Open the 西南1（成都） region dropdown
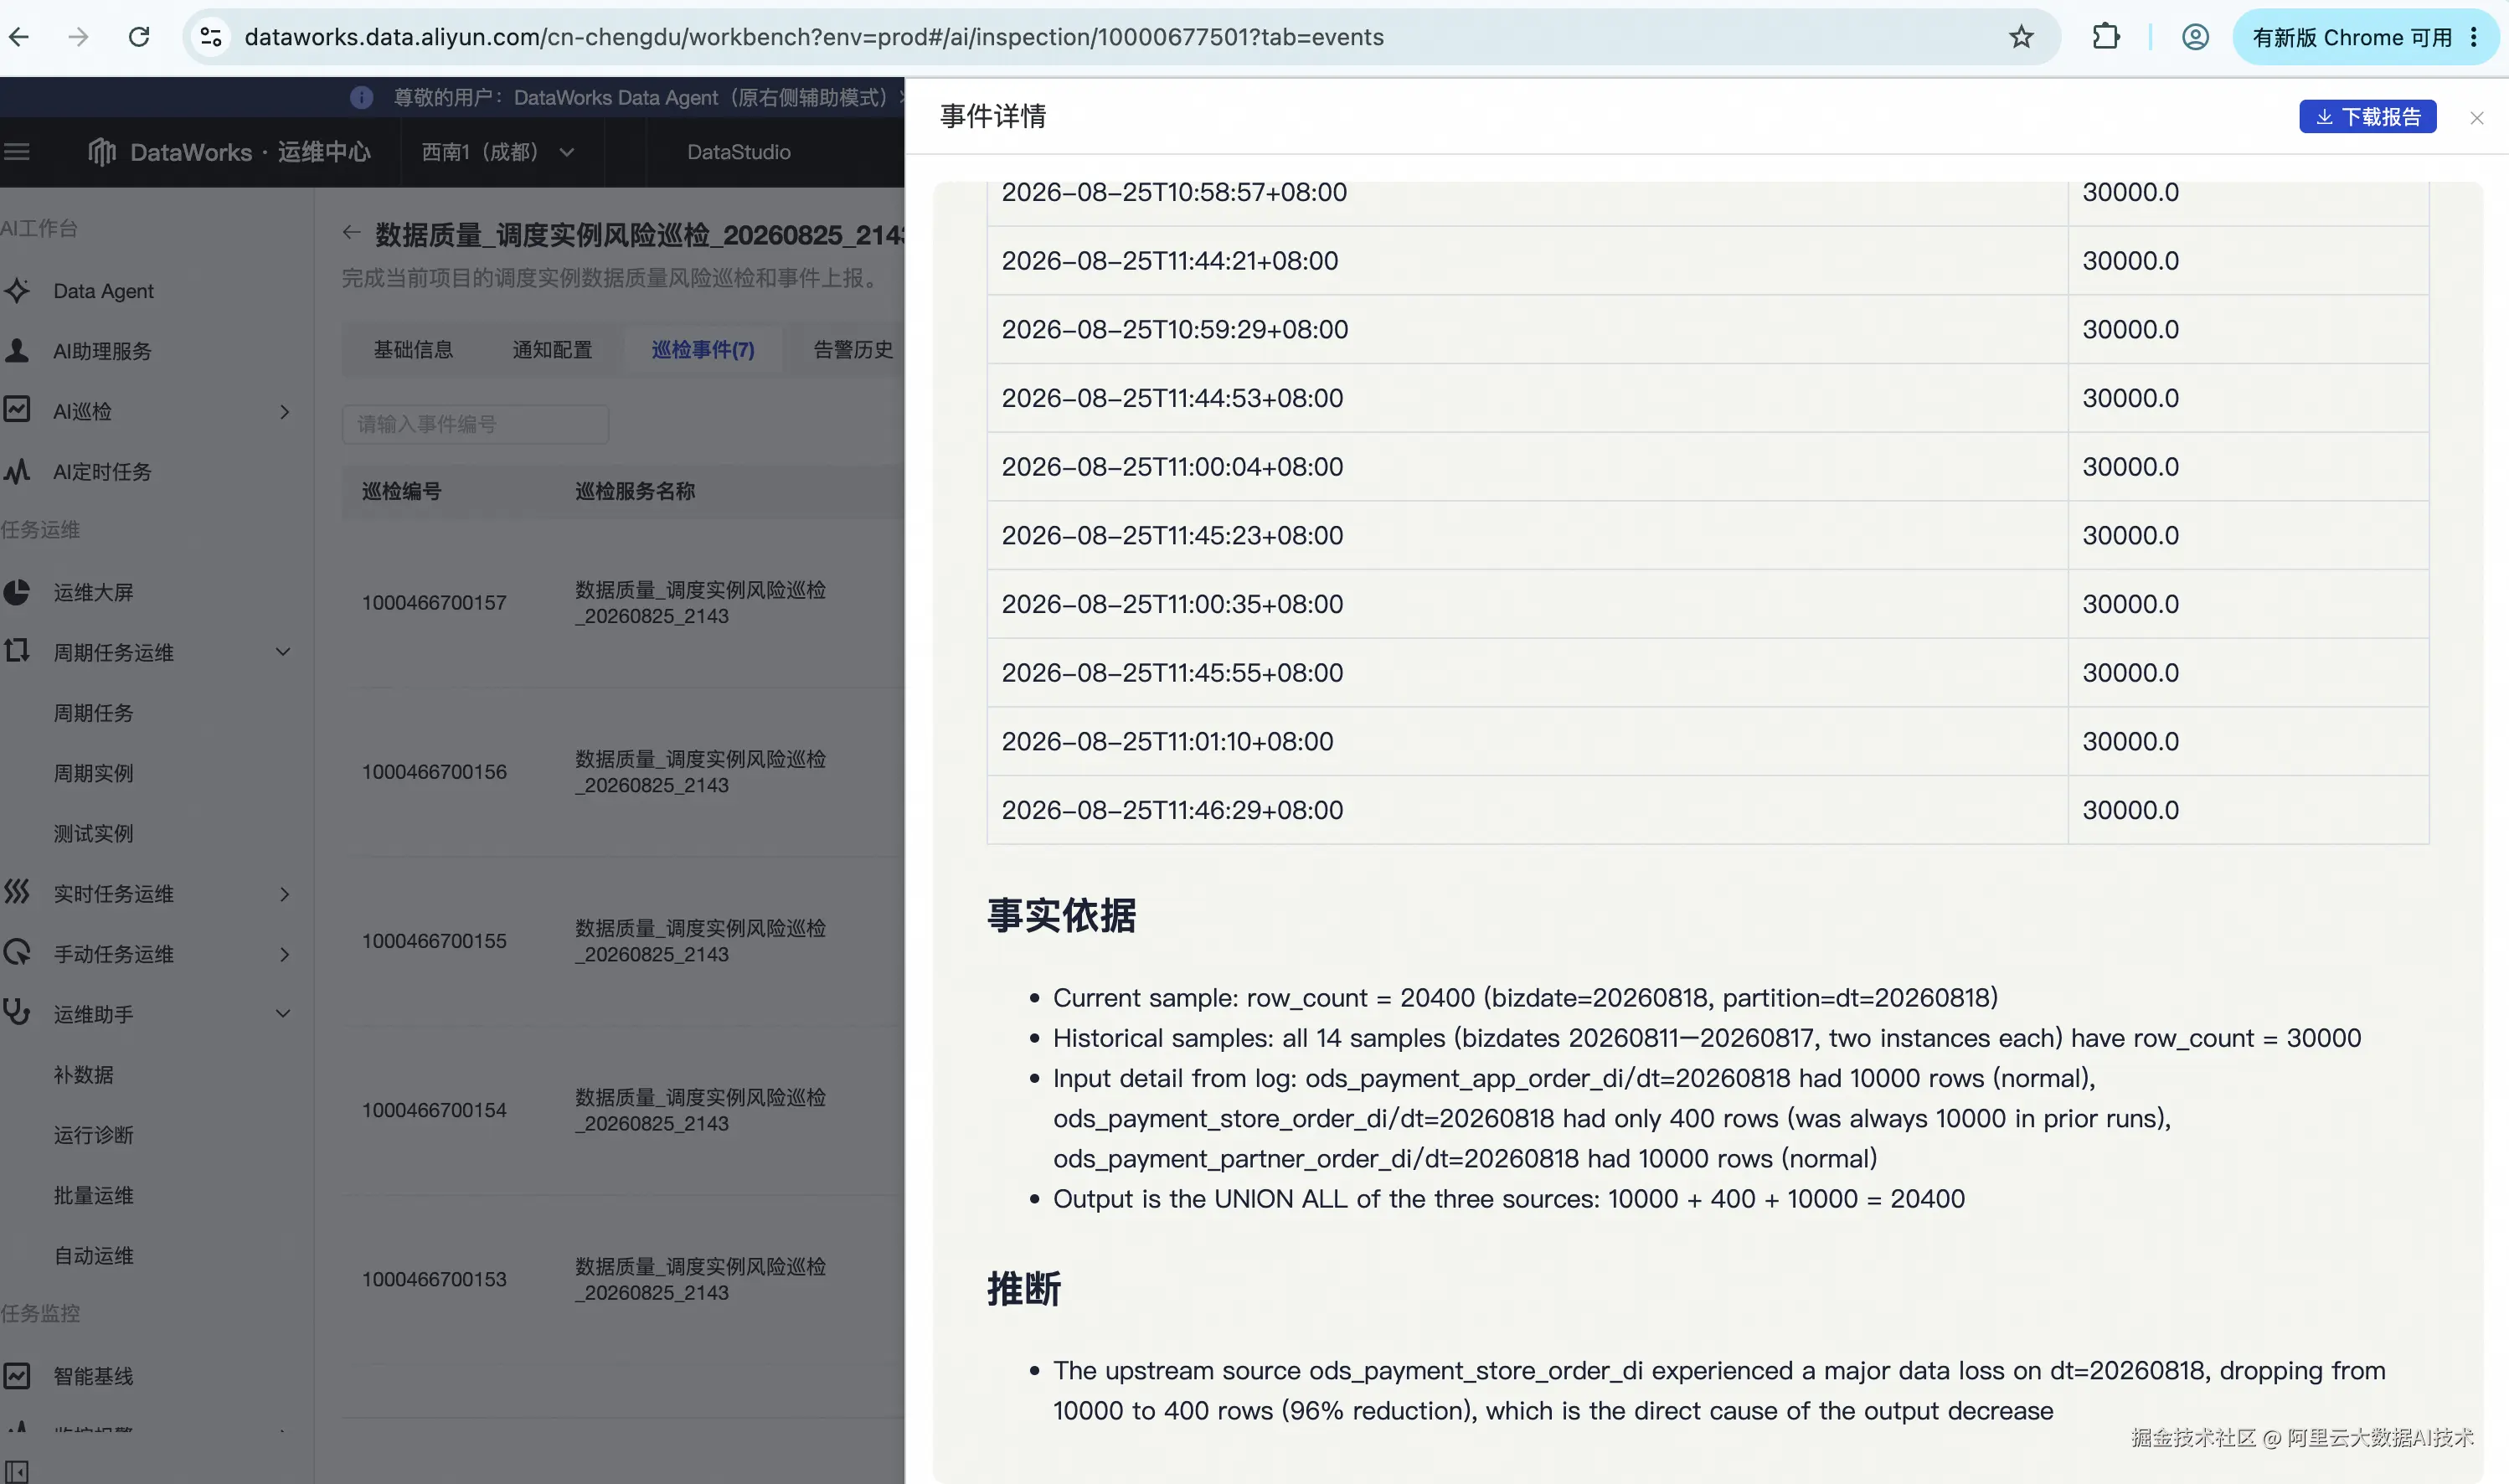 (x=497, y=152)
